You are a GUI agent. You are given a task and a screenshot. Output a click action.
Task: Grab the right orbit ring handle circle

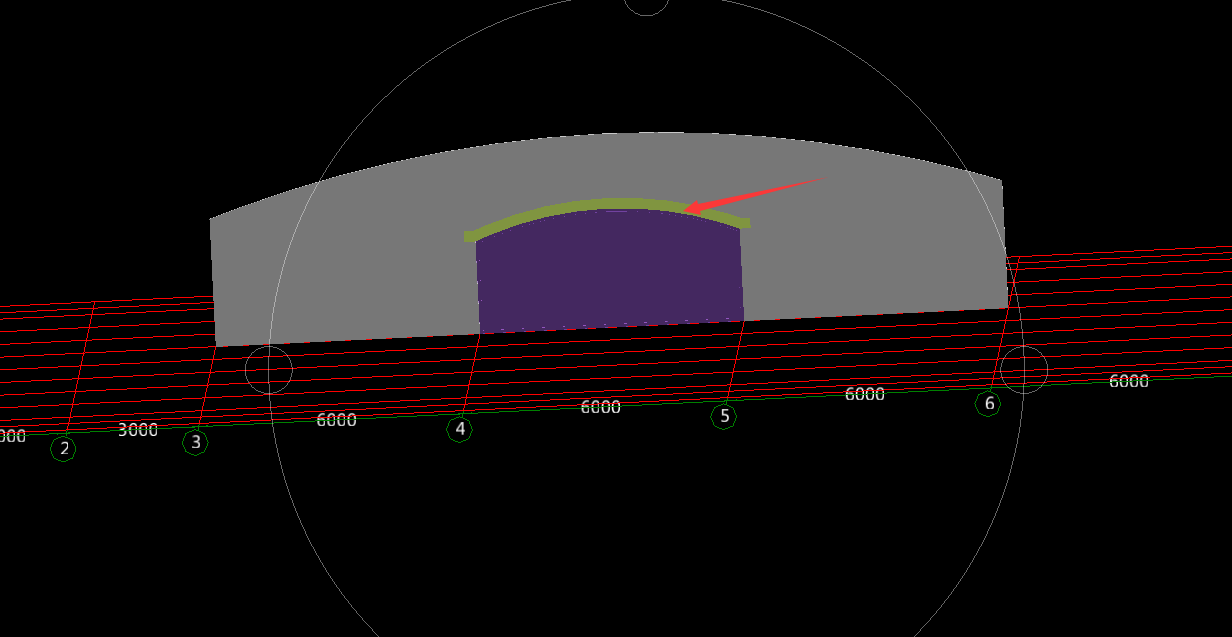pyautogui.click(x=1024, y=370)
